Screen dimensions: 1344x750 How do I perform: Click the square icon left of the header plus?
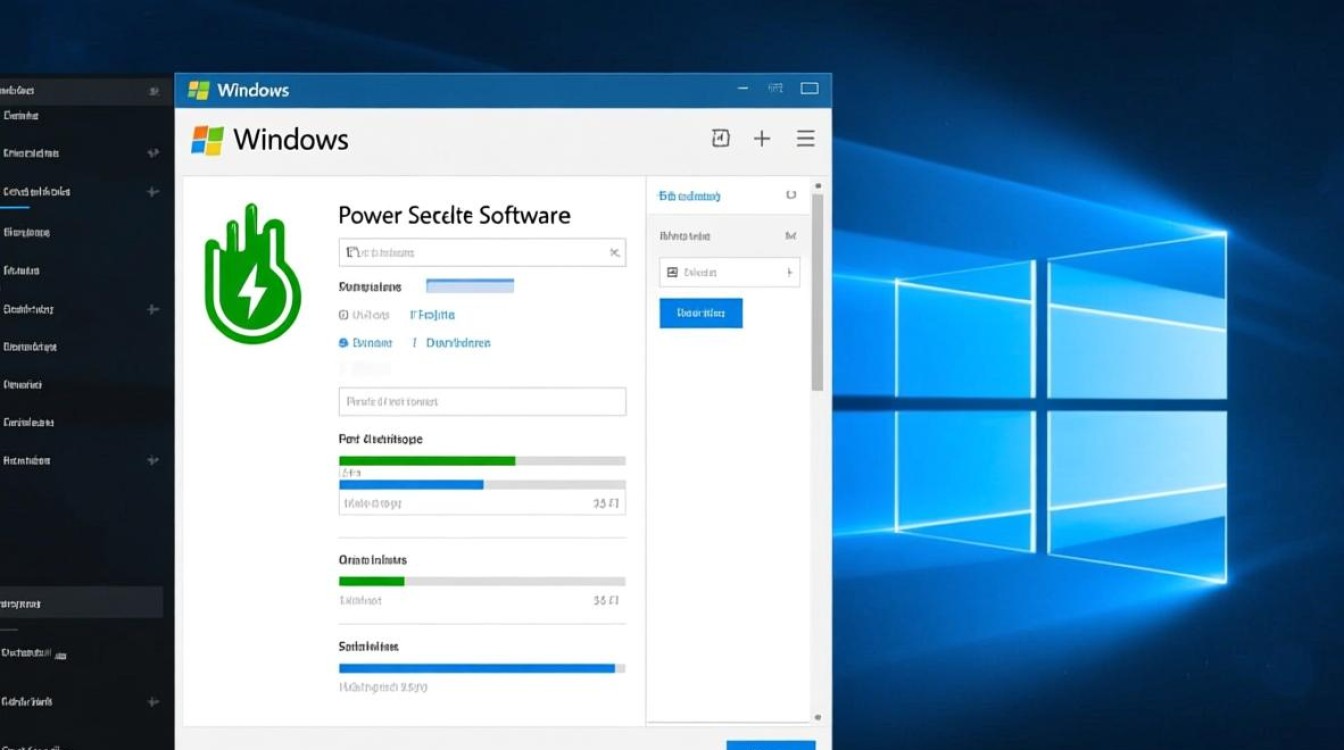(720, 139)
